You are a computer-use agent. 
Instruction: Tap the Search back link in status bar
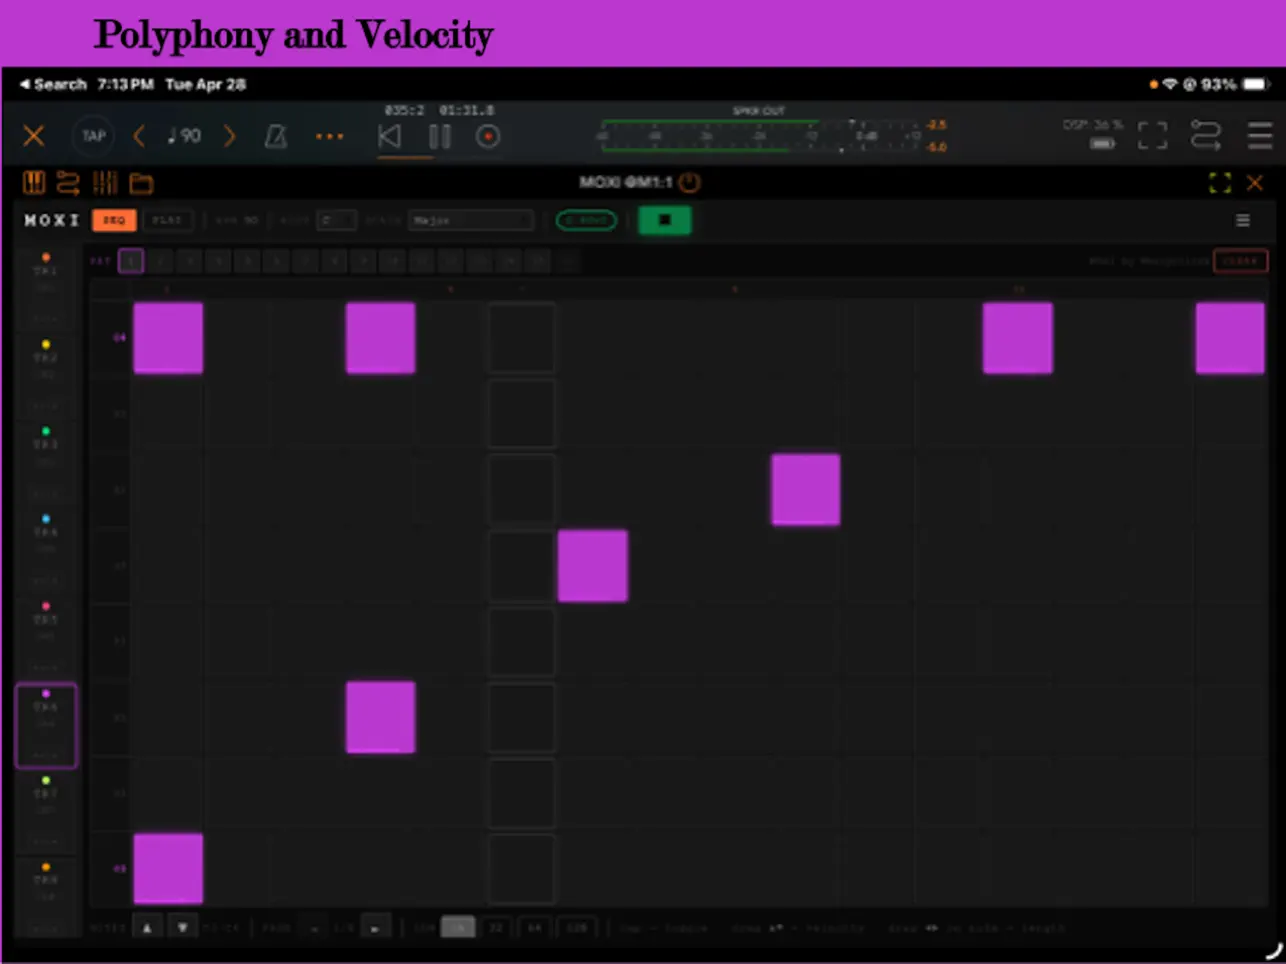tap(54, 85)
